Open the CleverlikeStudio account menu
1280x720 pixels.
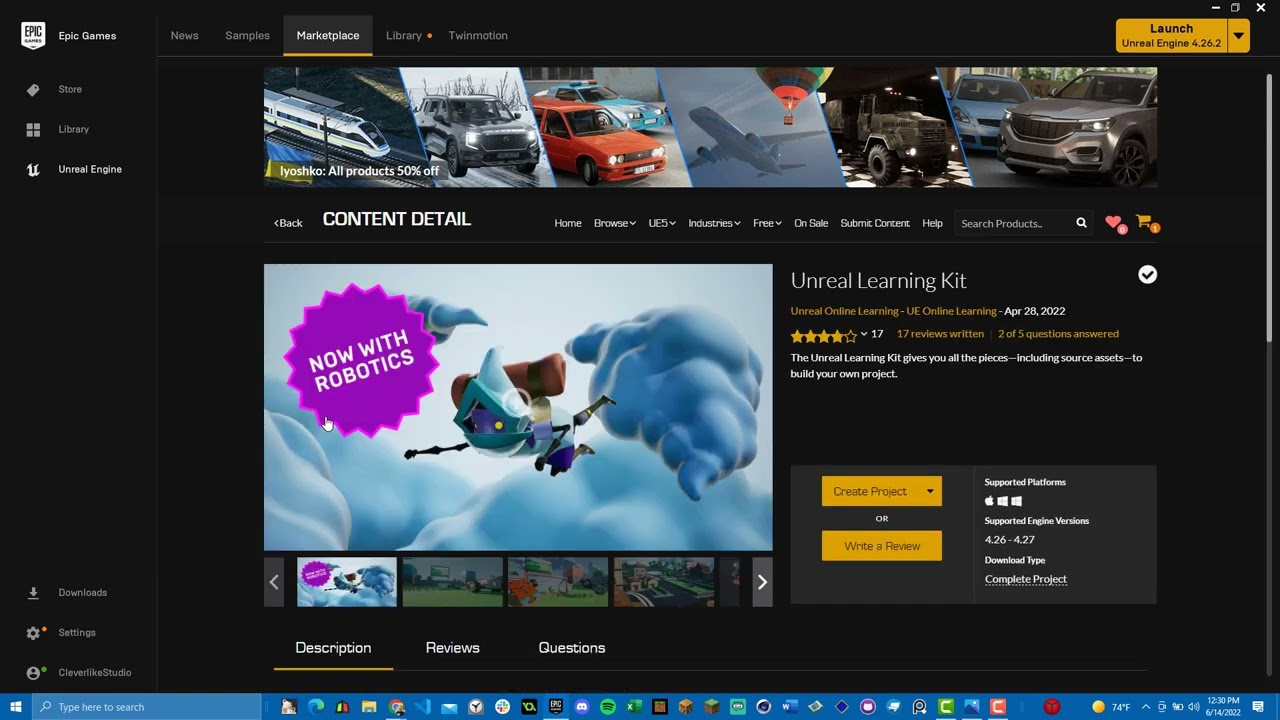[x=94, y=672]
